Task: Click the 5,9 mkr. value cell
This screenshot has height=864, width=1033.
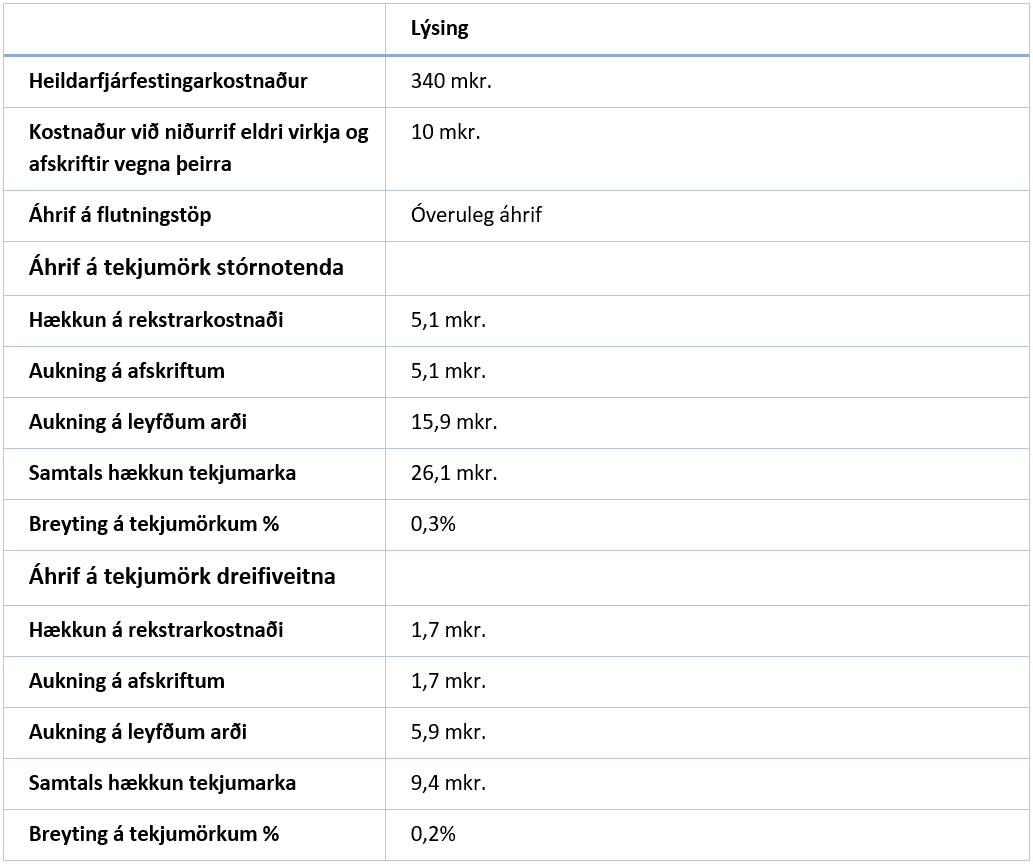Action: coord(448,732)
